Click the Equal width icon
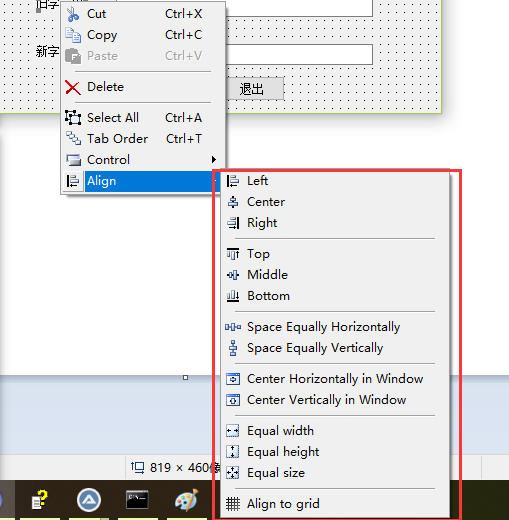Screen dimensions: 509x520 [x=233, y=431]
